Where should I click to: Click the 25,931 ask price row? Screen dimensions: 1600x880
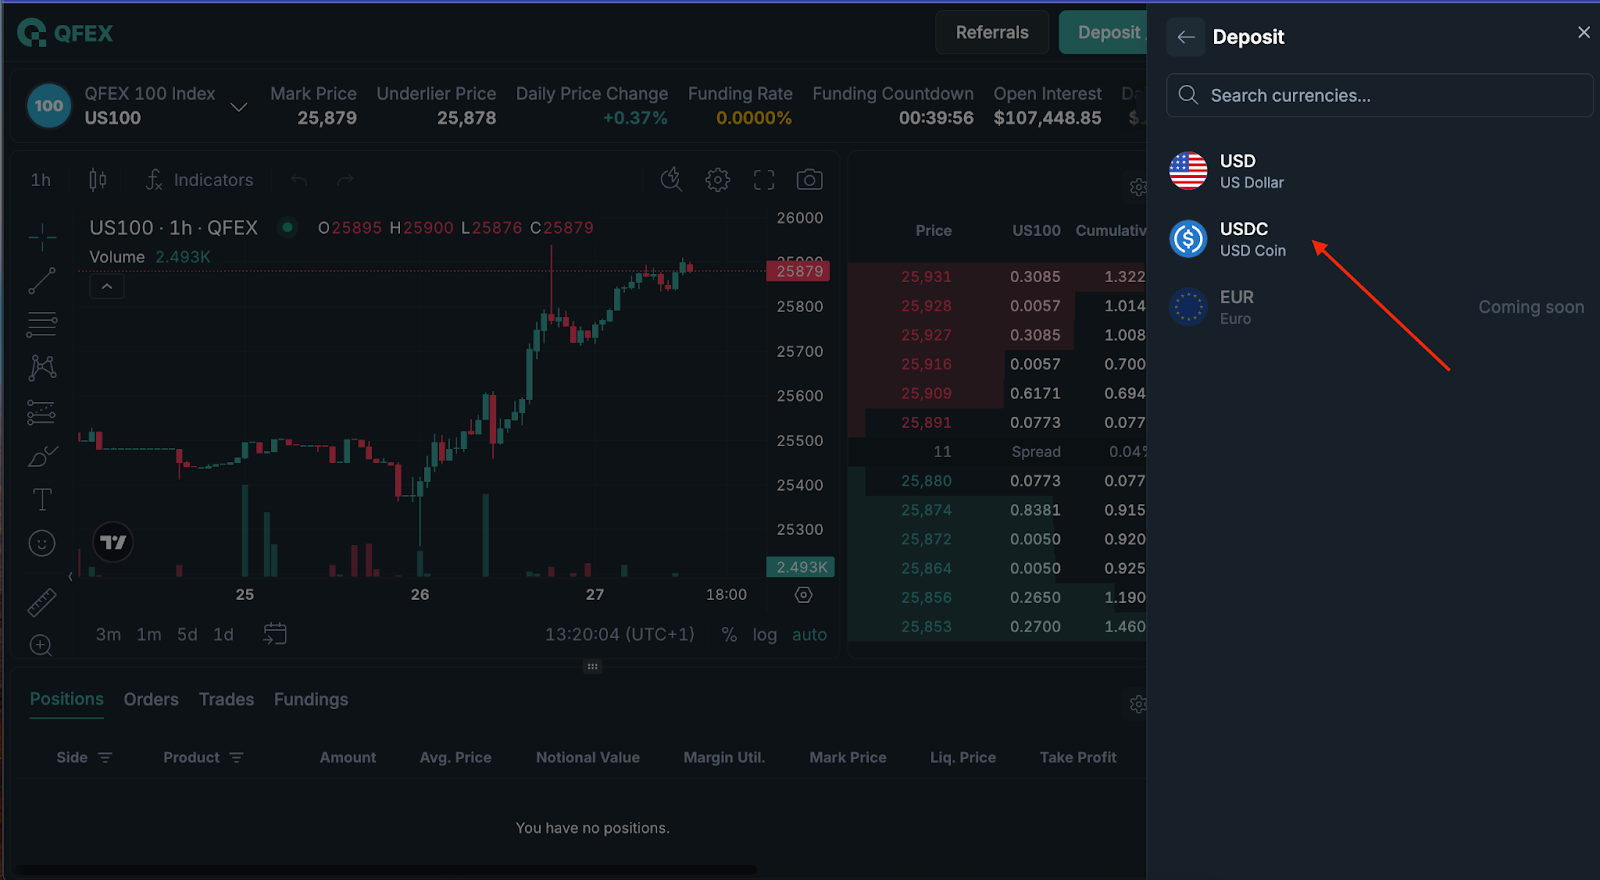click(997, 276)
